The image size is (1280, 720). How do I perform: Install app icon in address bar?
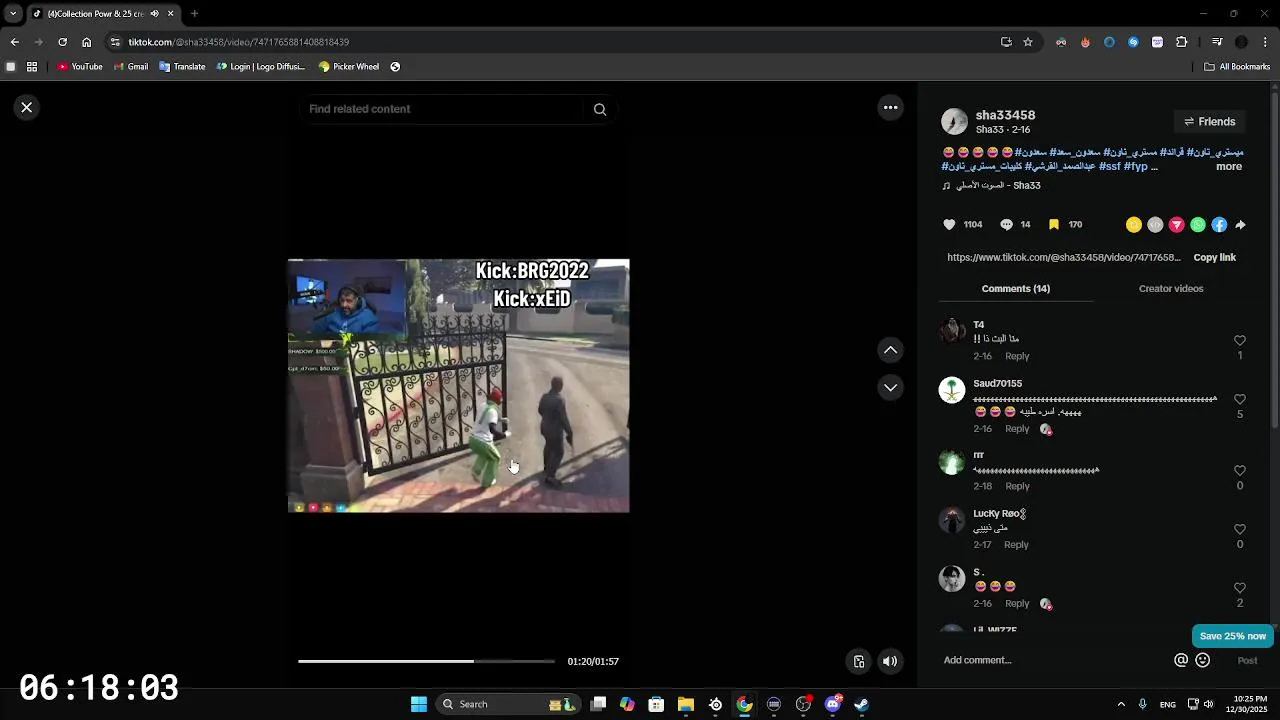click(x=1006, y=42)
